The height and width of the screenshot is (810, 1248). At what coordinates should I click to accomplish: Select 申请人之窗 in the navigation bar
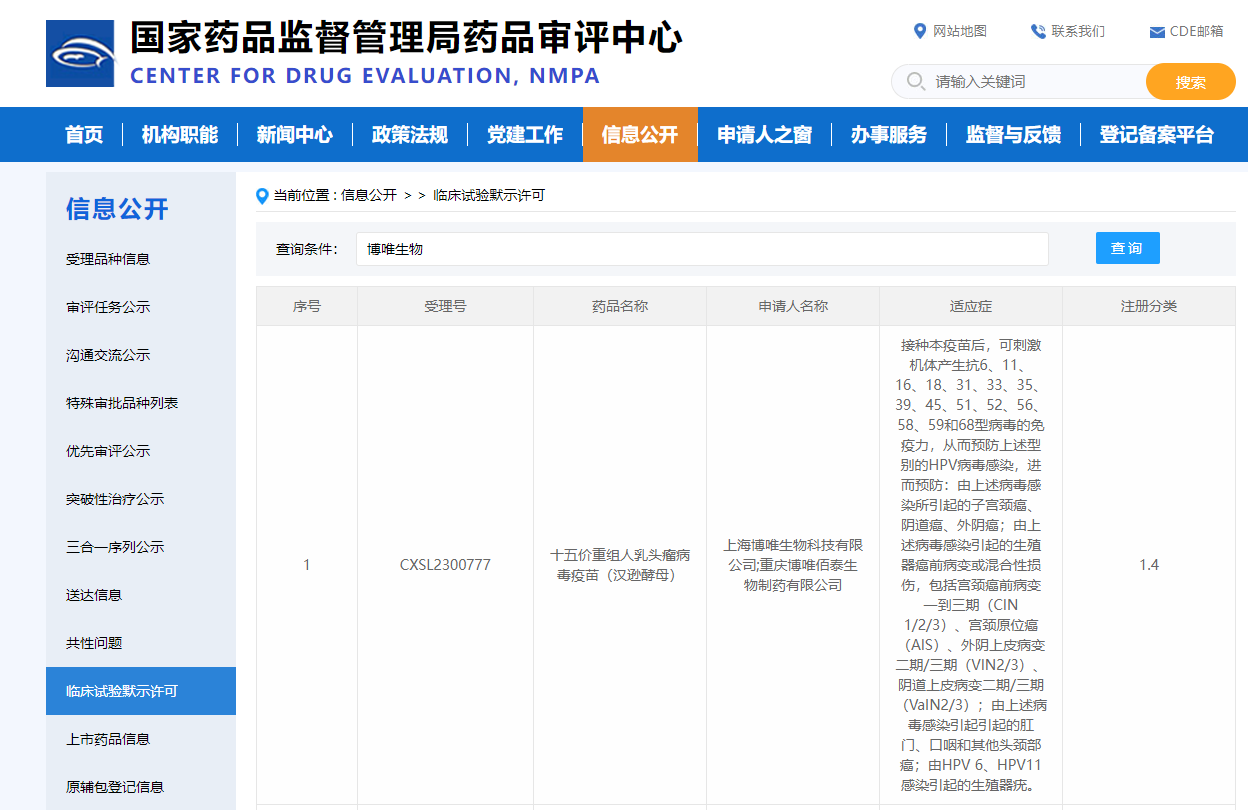(x=764, y=135)
